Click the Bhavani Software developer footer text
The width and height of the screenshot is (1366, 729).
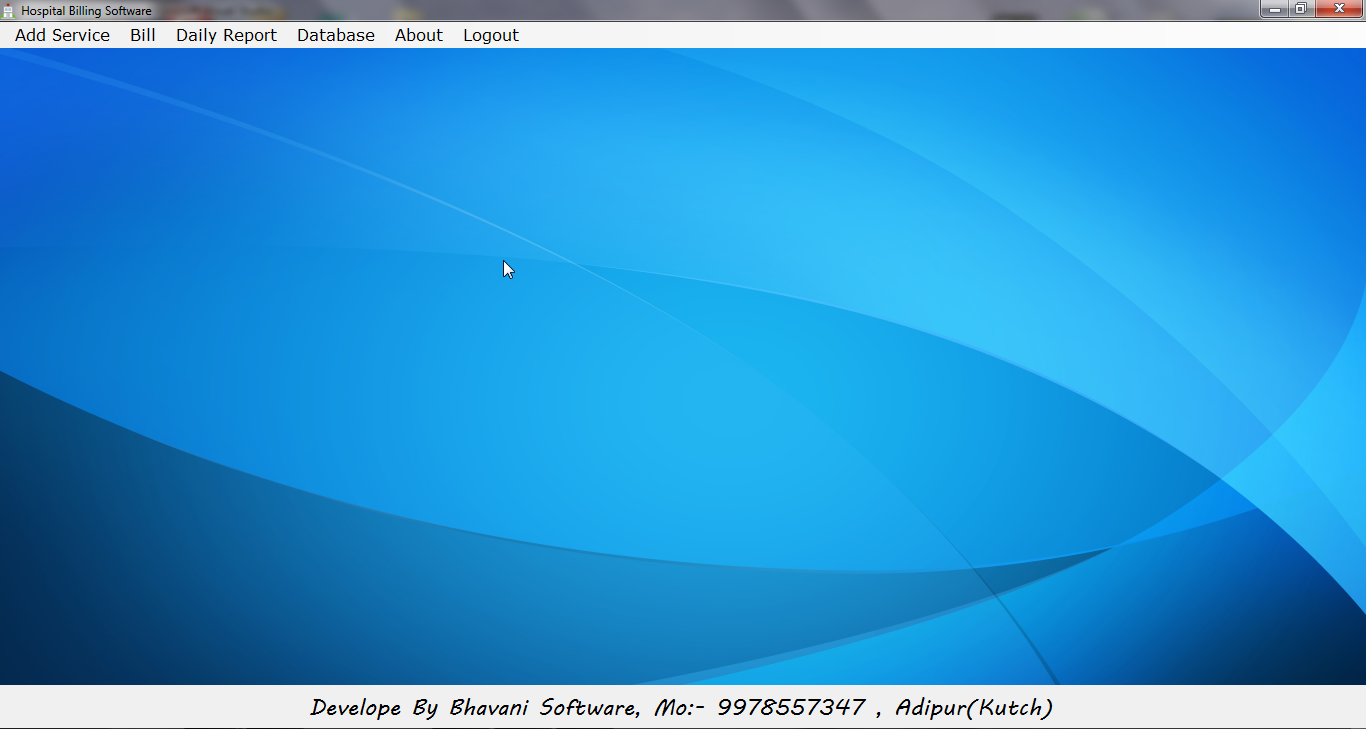click(682, 708)
